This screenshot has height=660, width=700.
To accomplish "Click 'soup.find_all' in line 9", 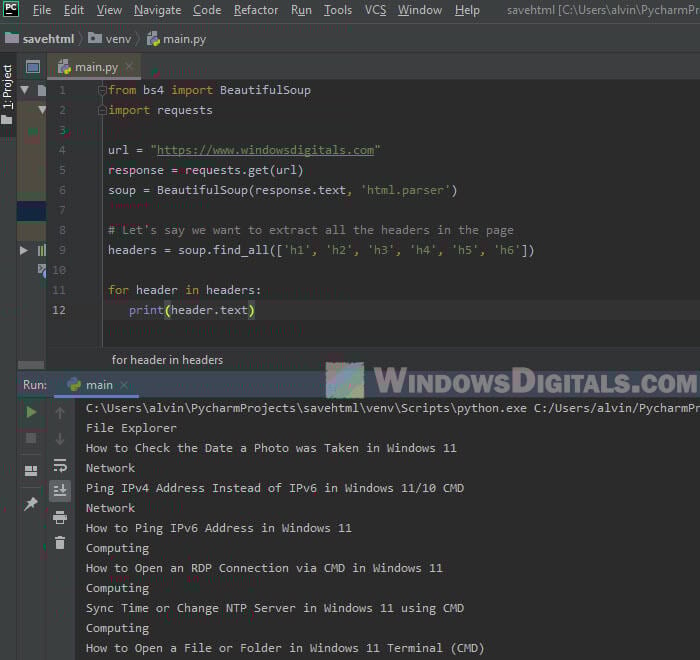I will pos(223,250).
